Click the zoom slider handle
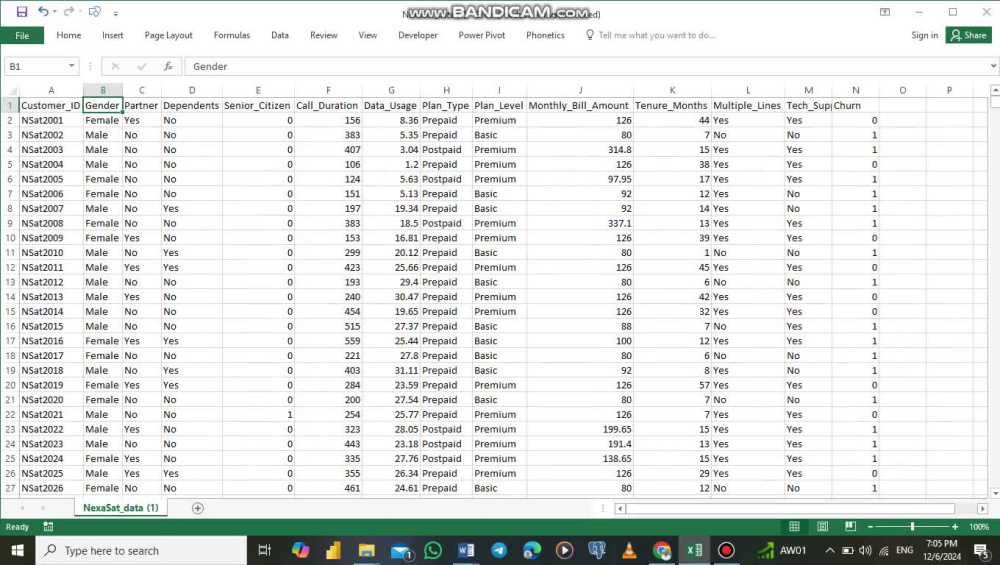This screenshot has width=1000, height=565. point(913,527)
